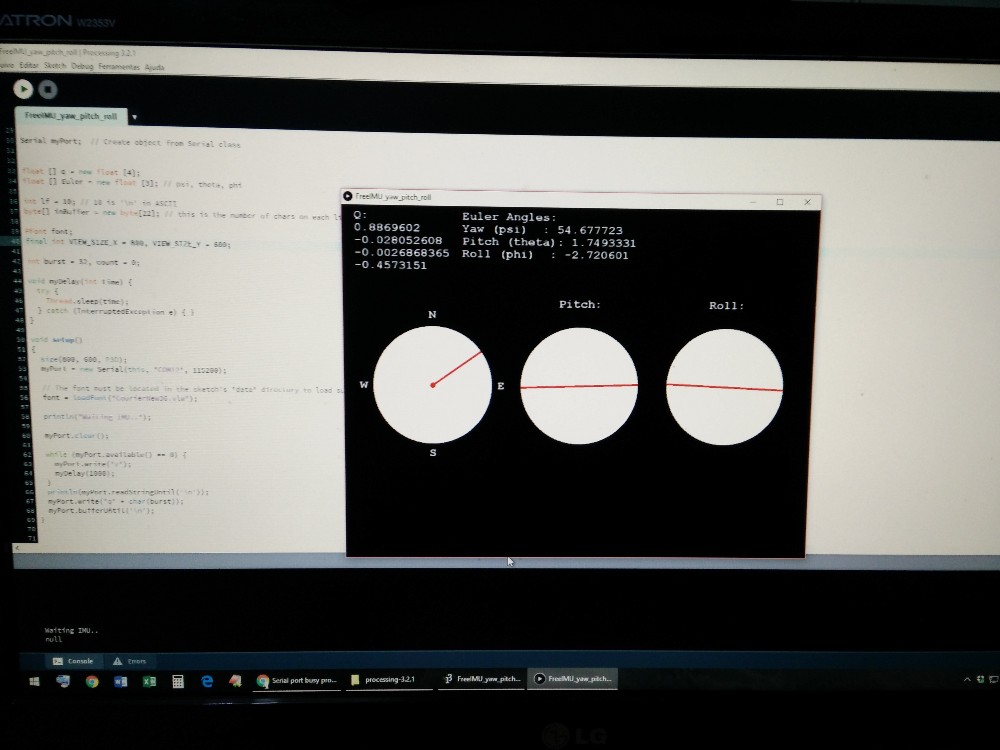This screenshot has width=1000, height=750.
Task: Click the 'void setup()' code line
Action: 57,340
